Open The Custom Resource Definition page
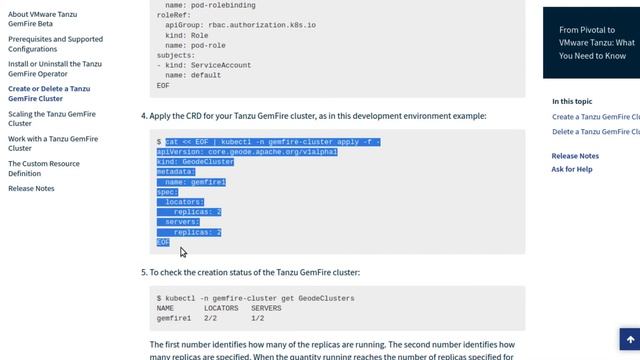Image resolution: width=640 pixels, height=360 pixels. [44, 168]
